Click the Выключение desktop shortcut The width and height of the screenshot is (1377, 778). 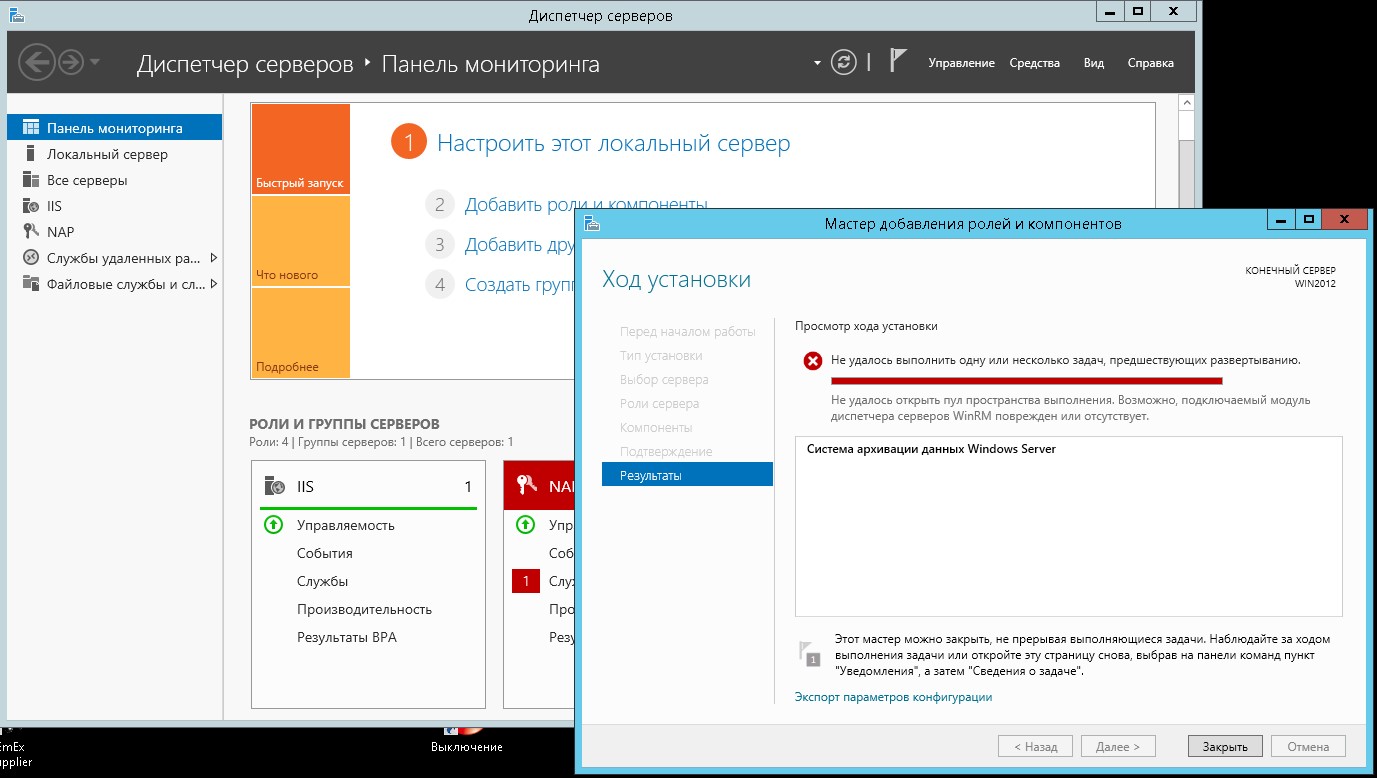tap(467, 740)
